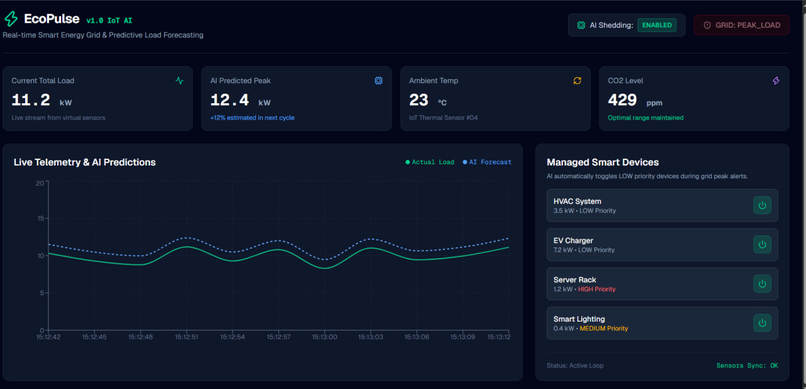The image size is (806, 389).
Task: Click '+12% estimated in next cycle' text
Action: point(252,118)
